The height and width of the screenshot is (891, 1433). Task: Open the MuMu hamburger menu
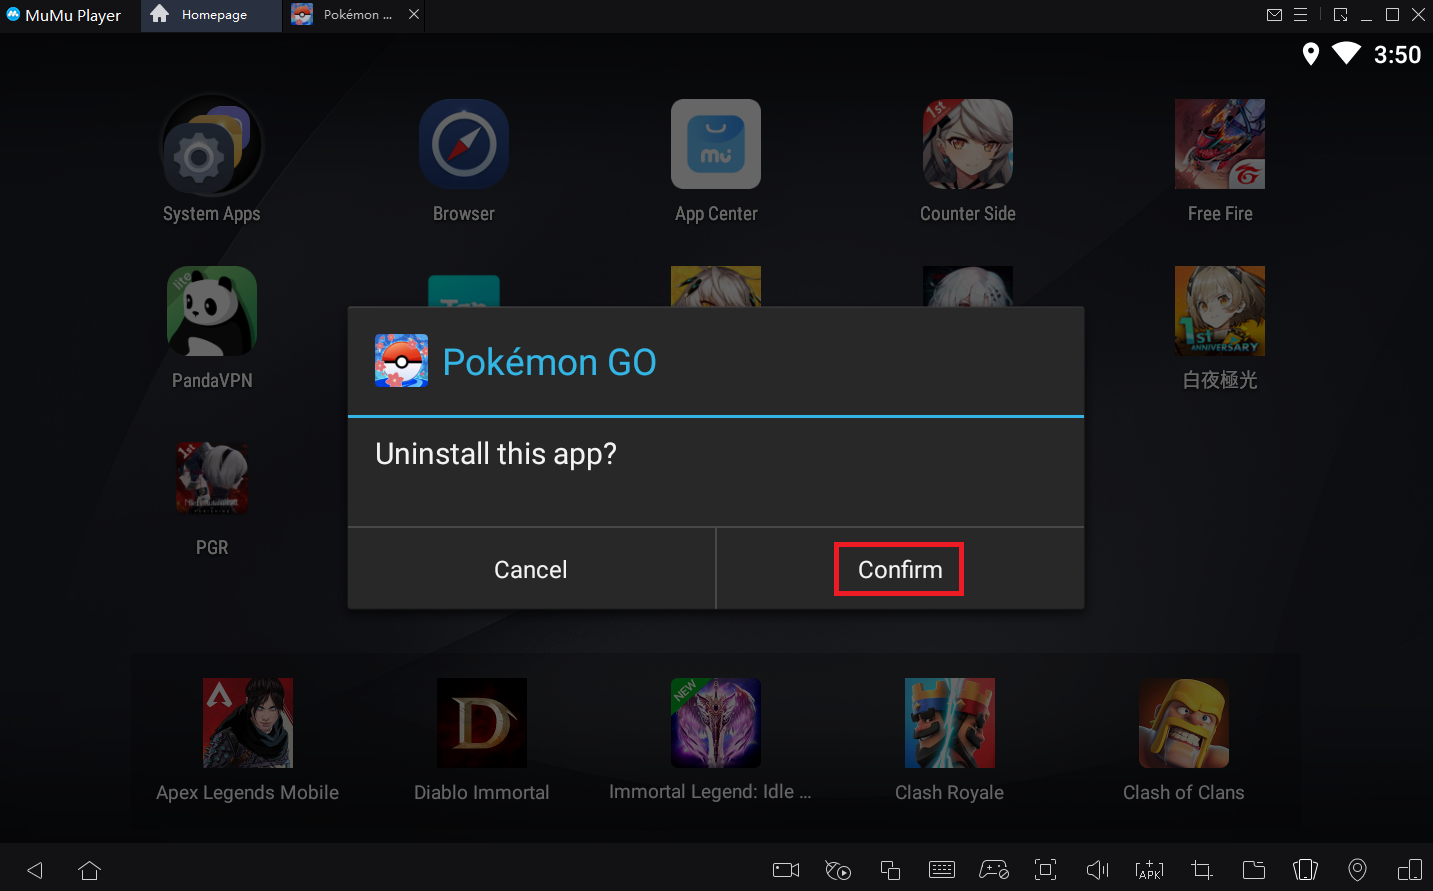1301,15
